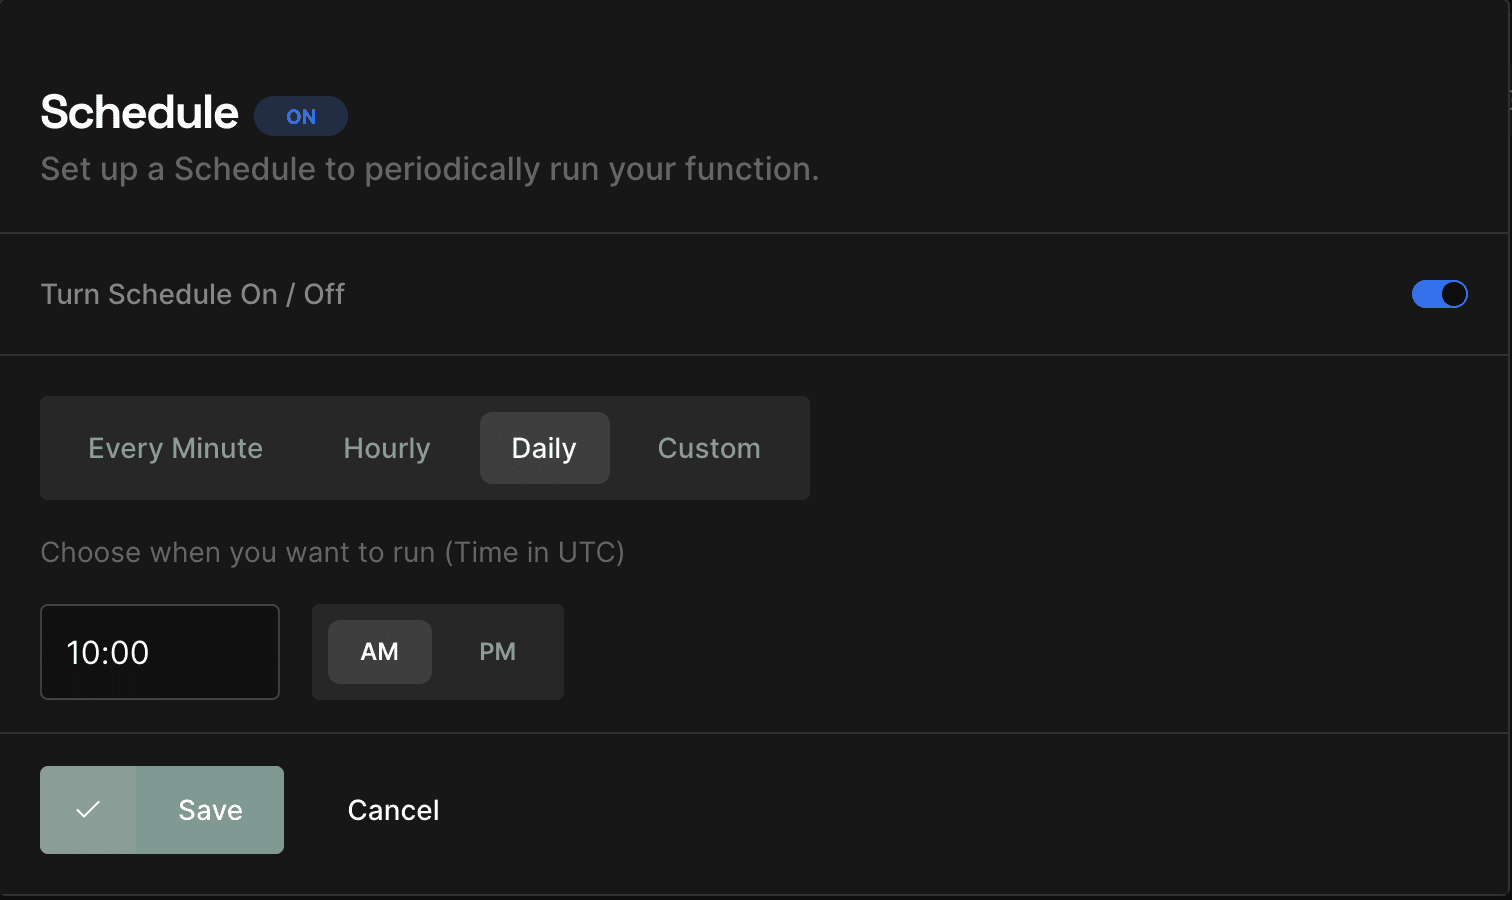Click the 'Turn Schedule On / Off' label
Viewport: 1512px width, 900px height.
tap(192, 294)
